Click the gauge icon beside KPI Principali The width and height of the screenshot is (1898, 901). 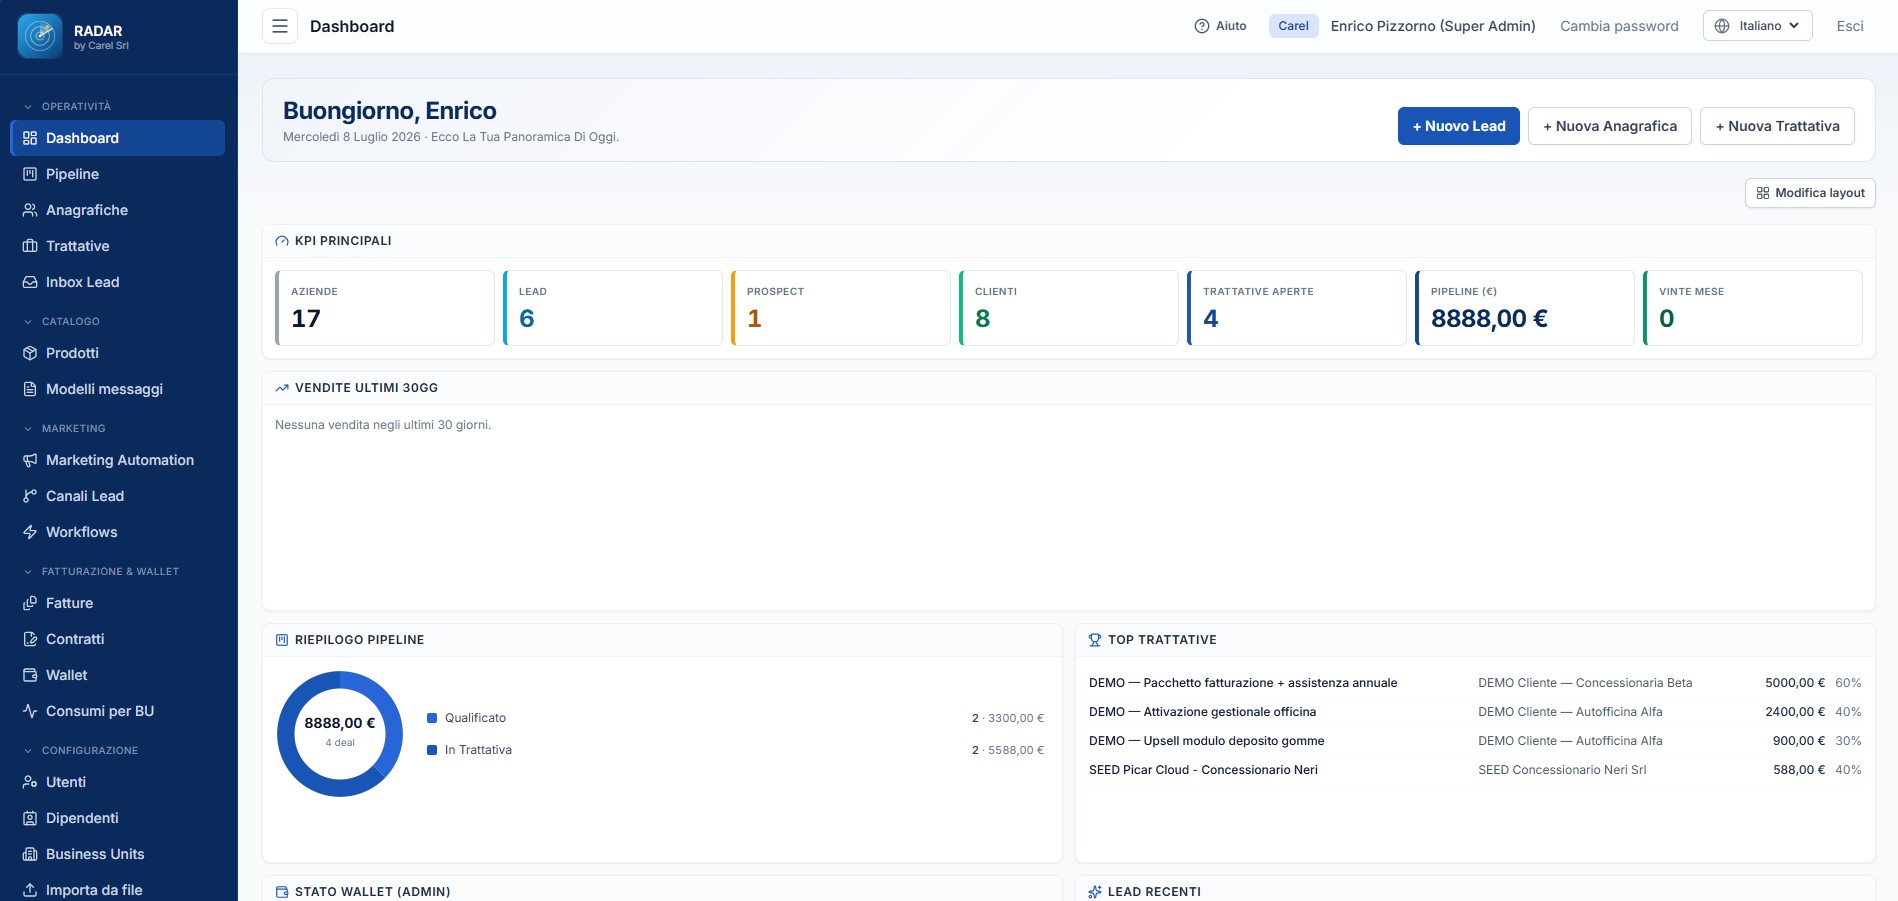pyautogui.click(x=282, y=241)
